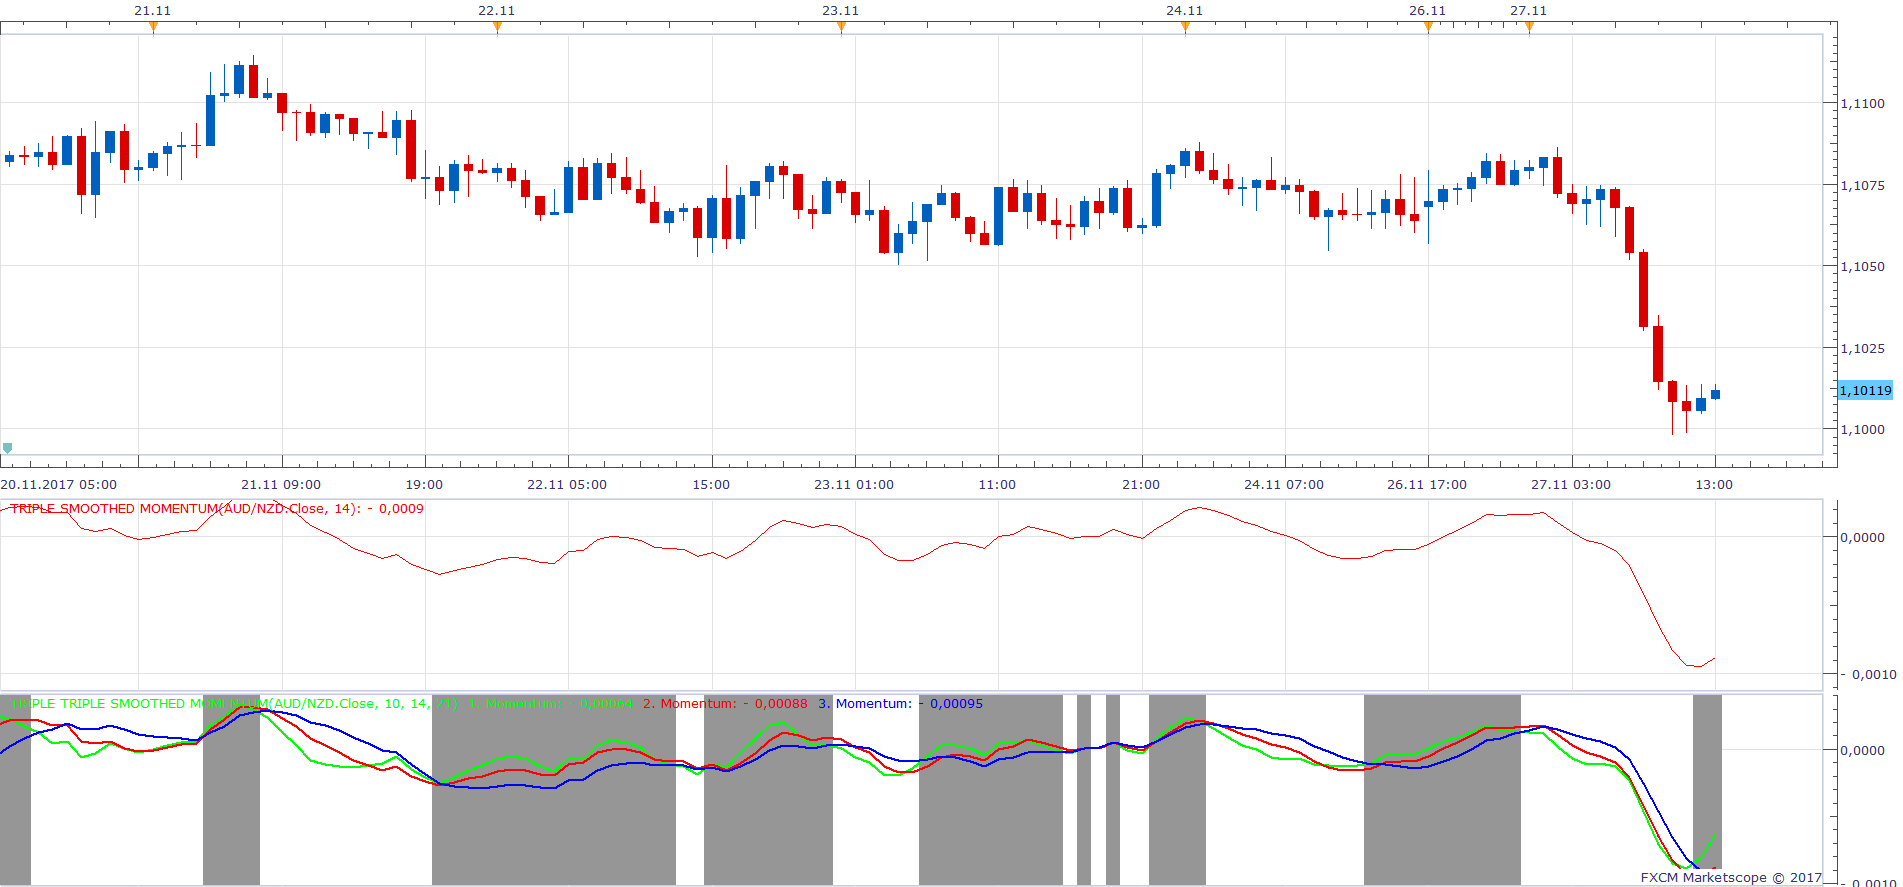Click the 1,1000 price axis label
The height and width of the screenshot is (887, 1903).
click(1863, 429)
